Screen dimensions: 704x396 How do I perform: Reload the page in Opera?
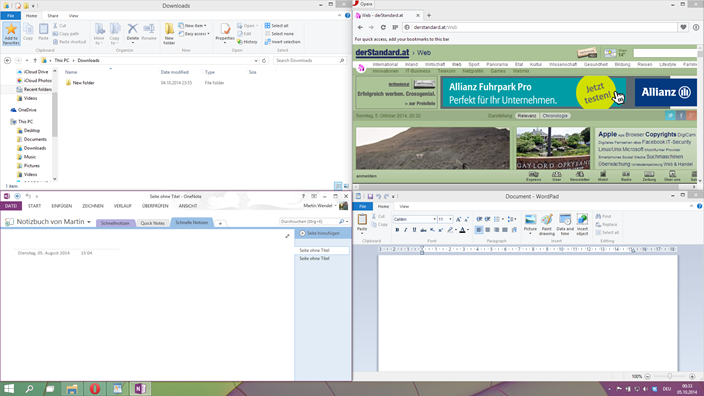click(383, 27)
